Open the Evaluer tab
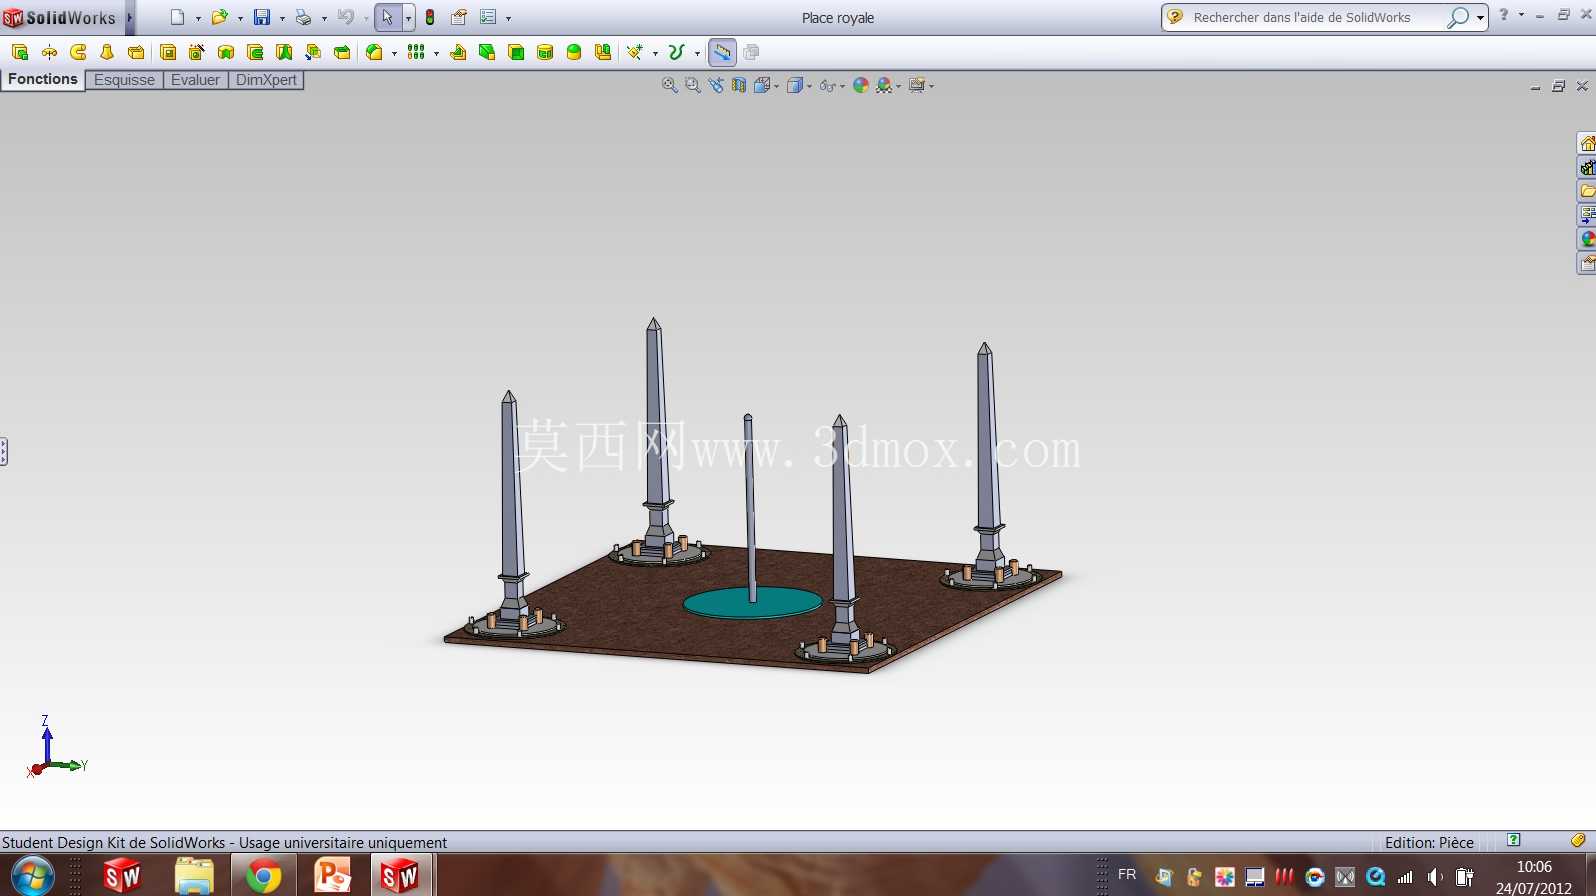The image size is (1596, 896). (195, 80)
